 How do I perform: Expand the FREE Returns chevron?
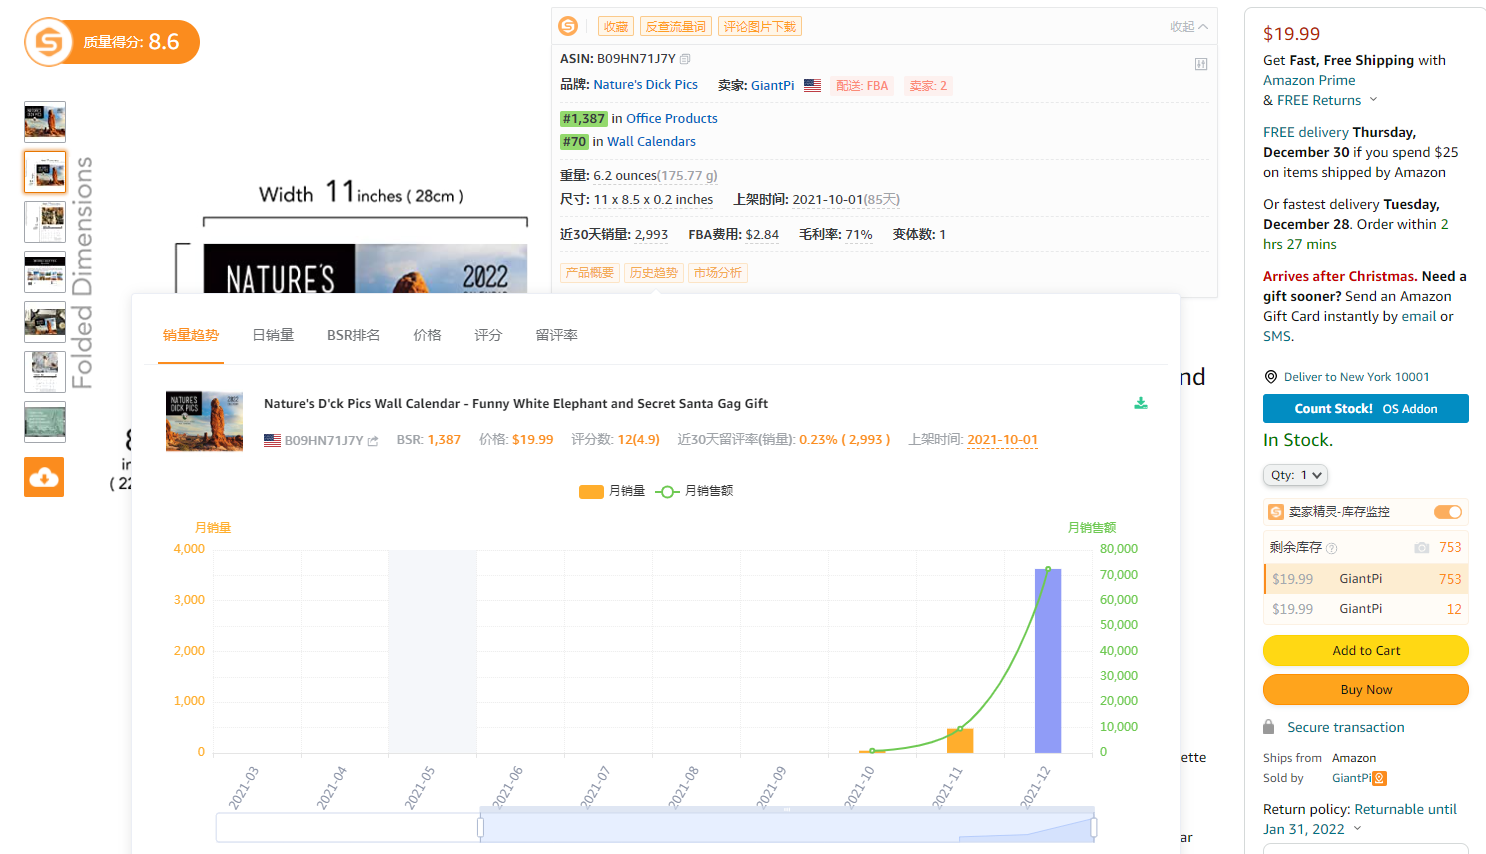(1373, 100)
